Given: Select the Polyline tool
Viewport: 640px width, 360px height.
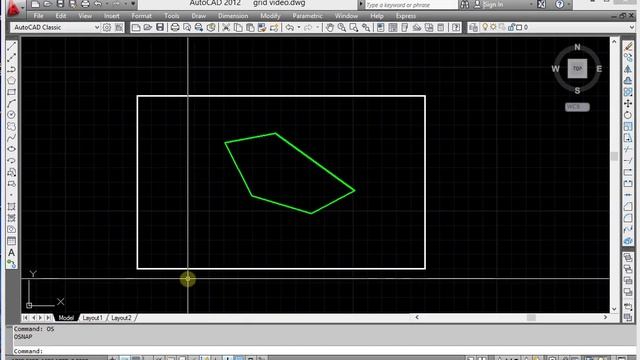Looking at the screenshot, I should [11, 69].
